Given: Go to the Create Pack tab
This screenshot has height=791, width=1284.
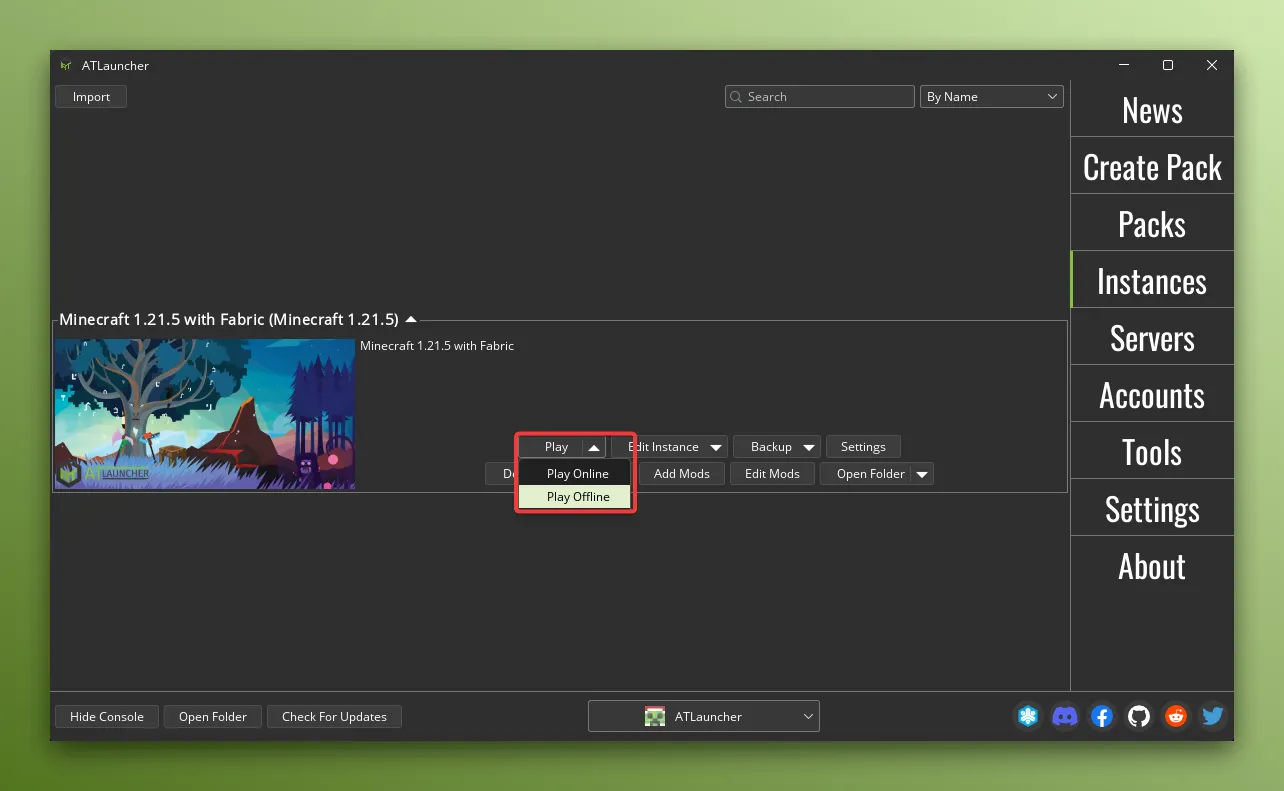Looking at the screenshot, I should 1152,167.
